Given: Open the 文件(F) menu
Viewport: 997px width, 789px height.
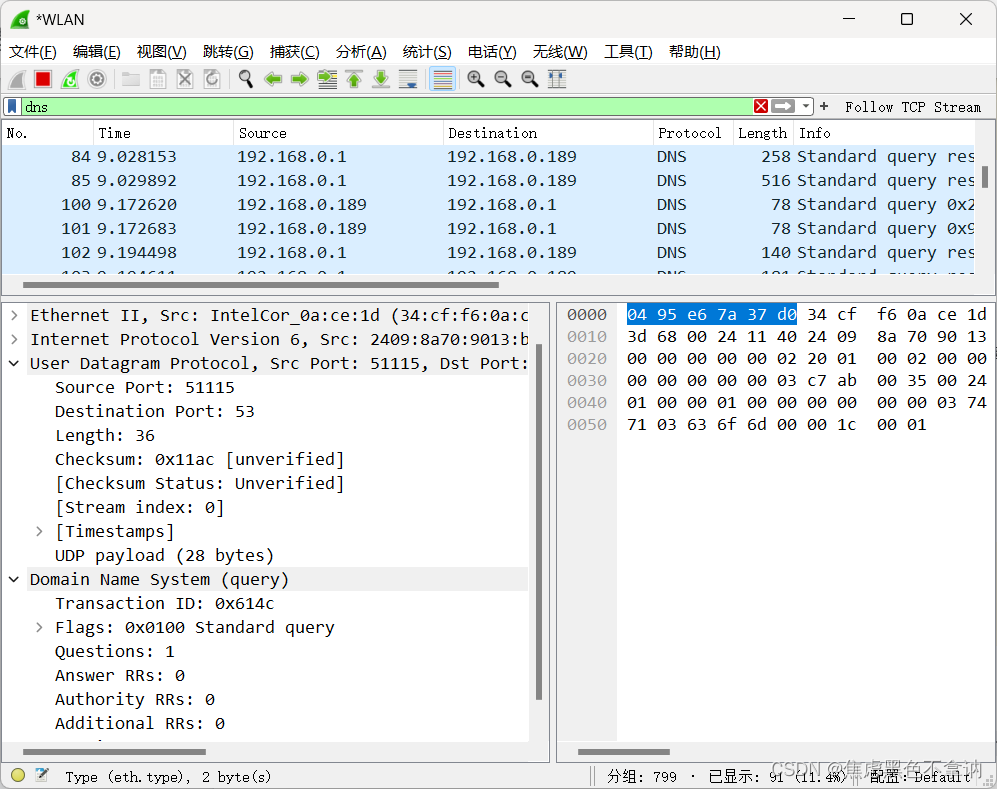Looking at the screenshot, I should tap(32, 52).
